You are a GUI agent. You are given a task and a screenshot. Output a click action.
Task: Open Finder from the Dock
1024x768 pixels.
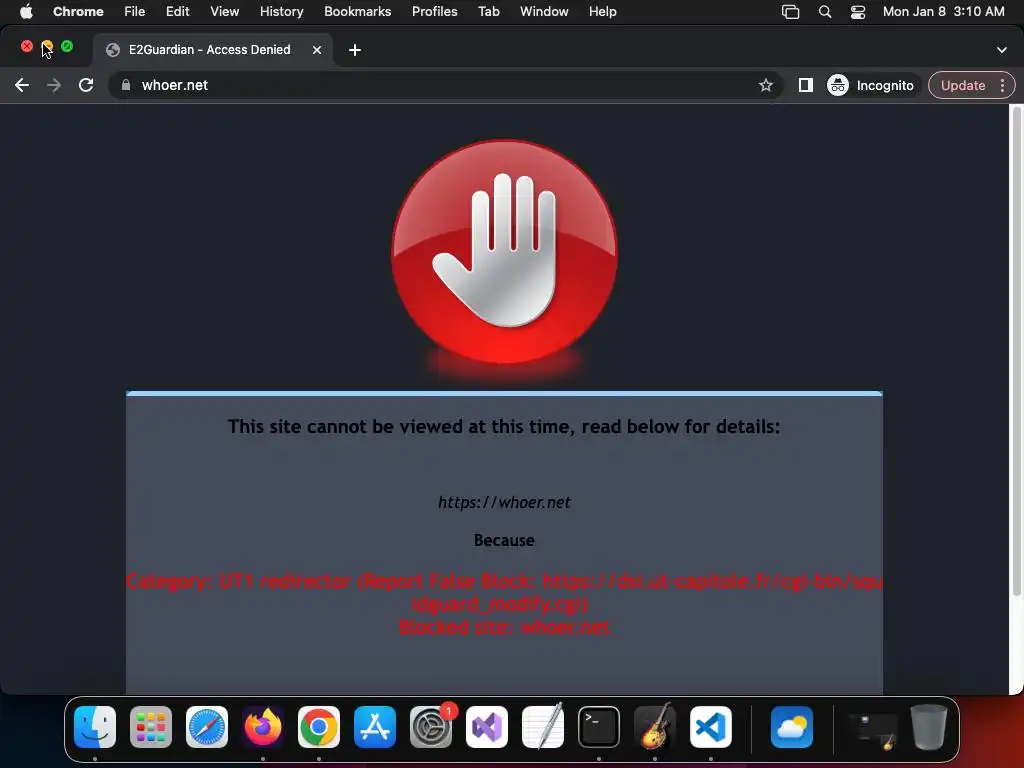pos(95,727)
